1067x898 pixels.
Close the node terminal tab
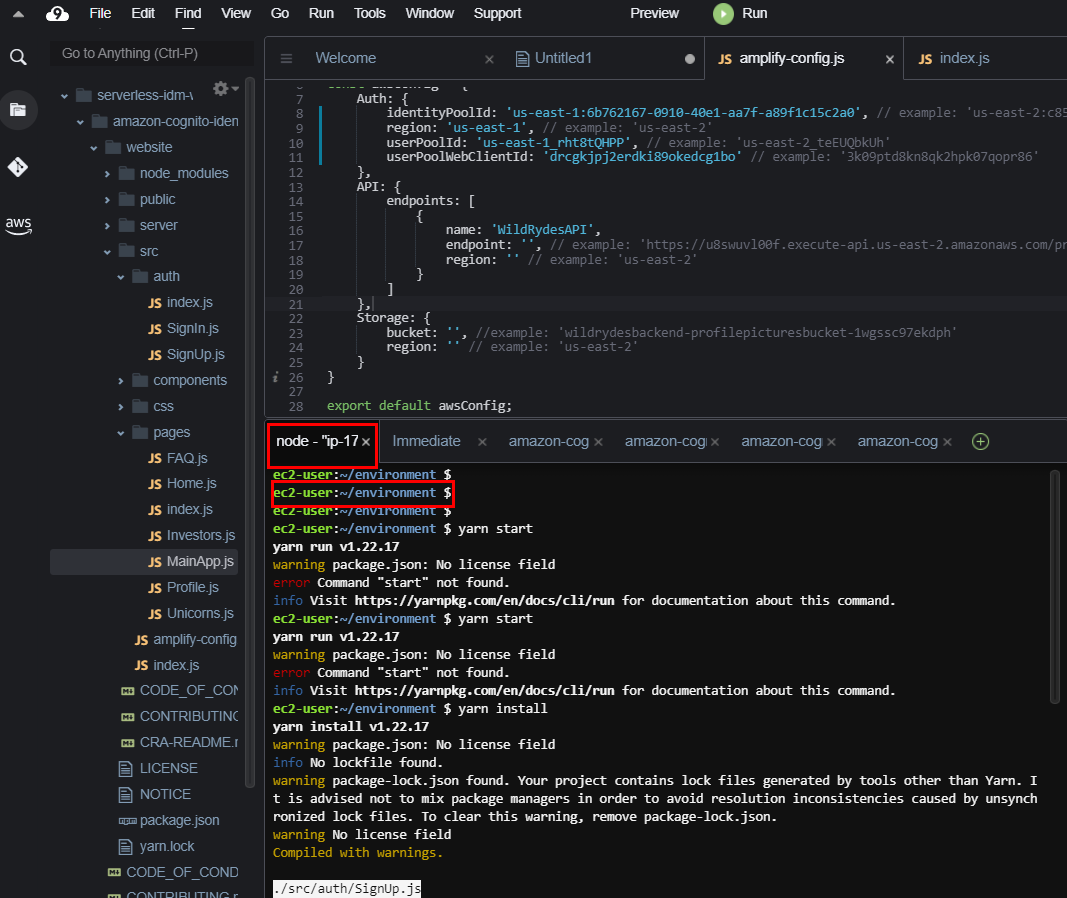pyautogui.click(x=366, y=442)
